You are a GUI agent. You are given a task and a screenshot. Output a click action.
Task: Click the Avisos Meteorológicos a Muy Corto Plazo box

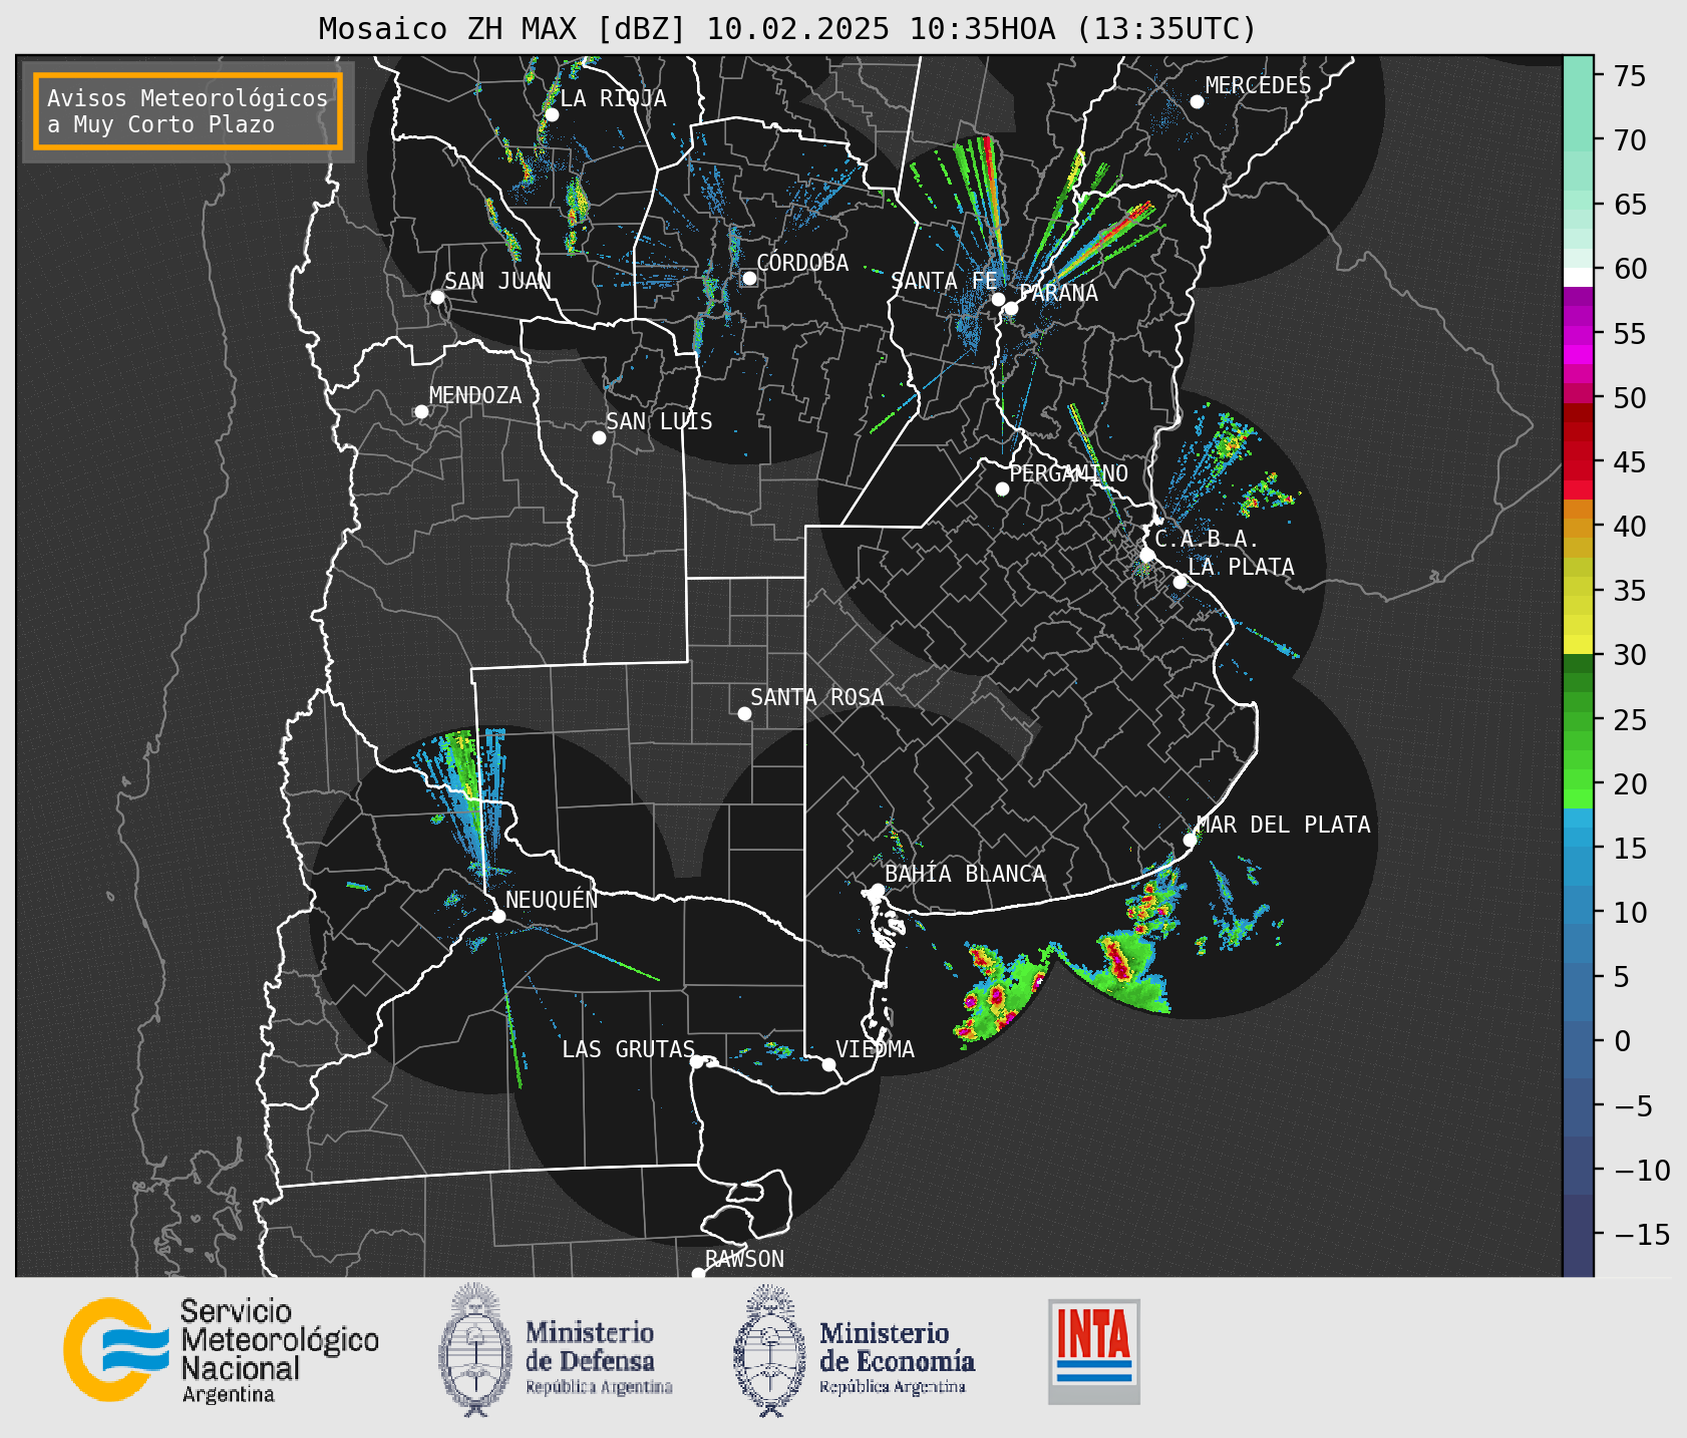coord(188,111)
